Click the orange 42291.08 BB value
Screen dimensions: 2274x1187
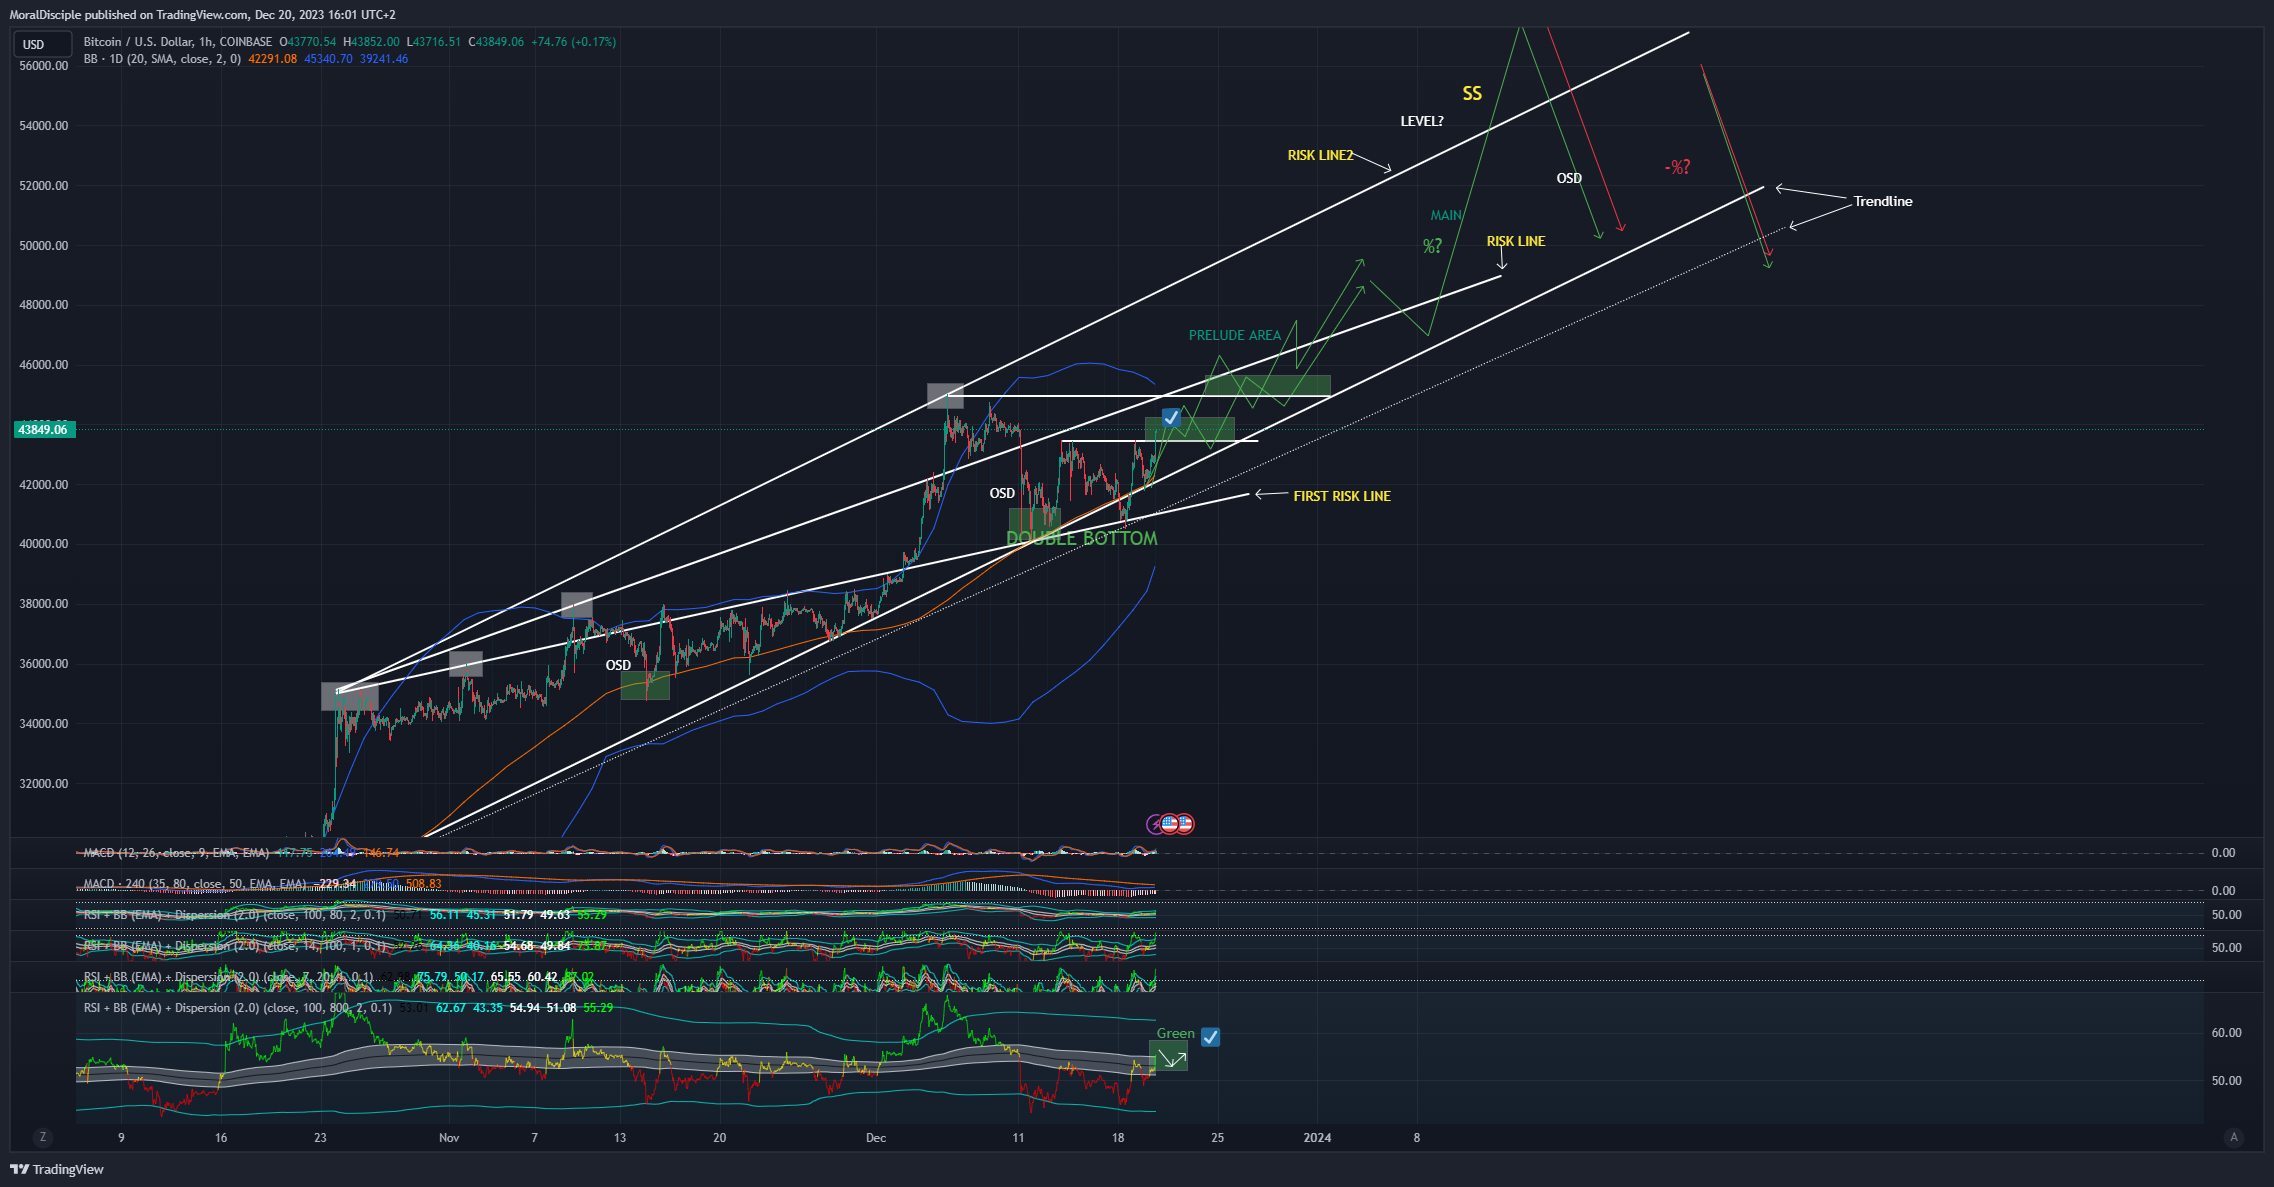pyautogui.click(x=273, y=59)
